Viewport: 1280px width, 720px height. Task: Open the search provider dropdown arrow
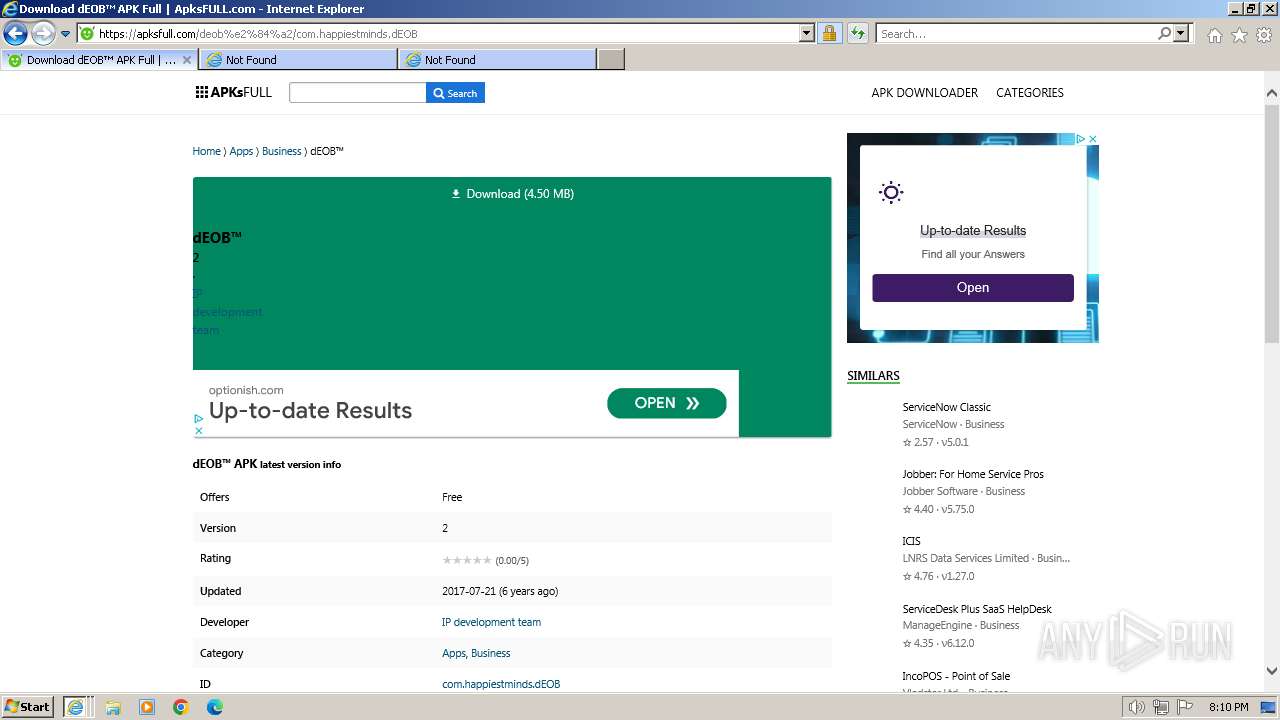[1182, 34]
